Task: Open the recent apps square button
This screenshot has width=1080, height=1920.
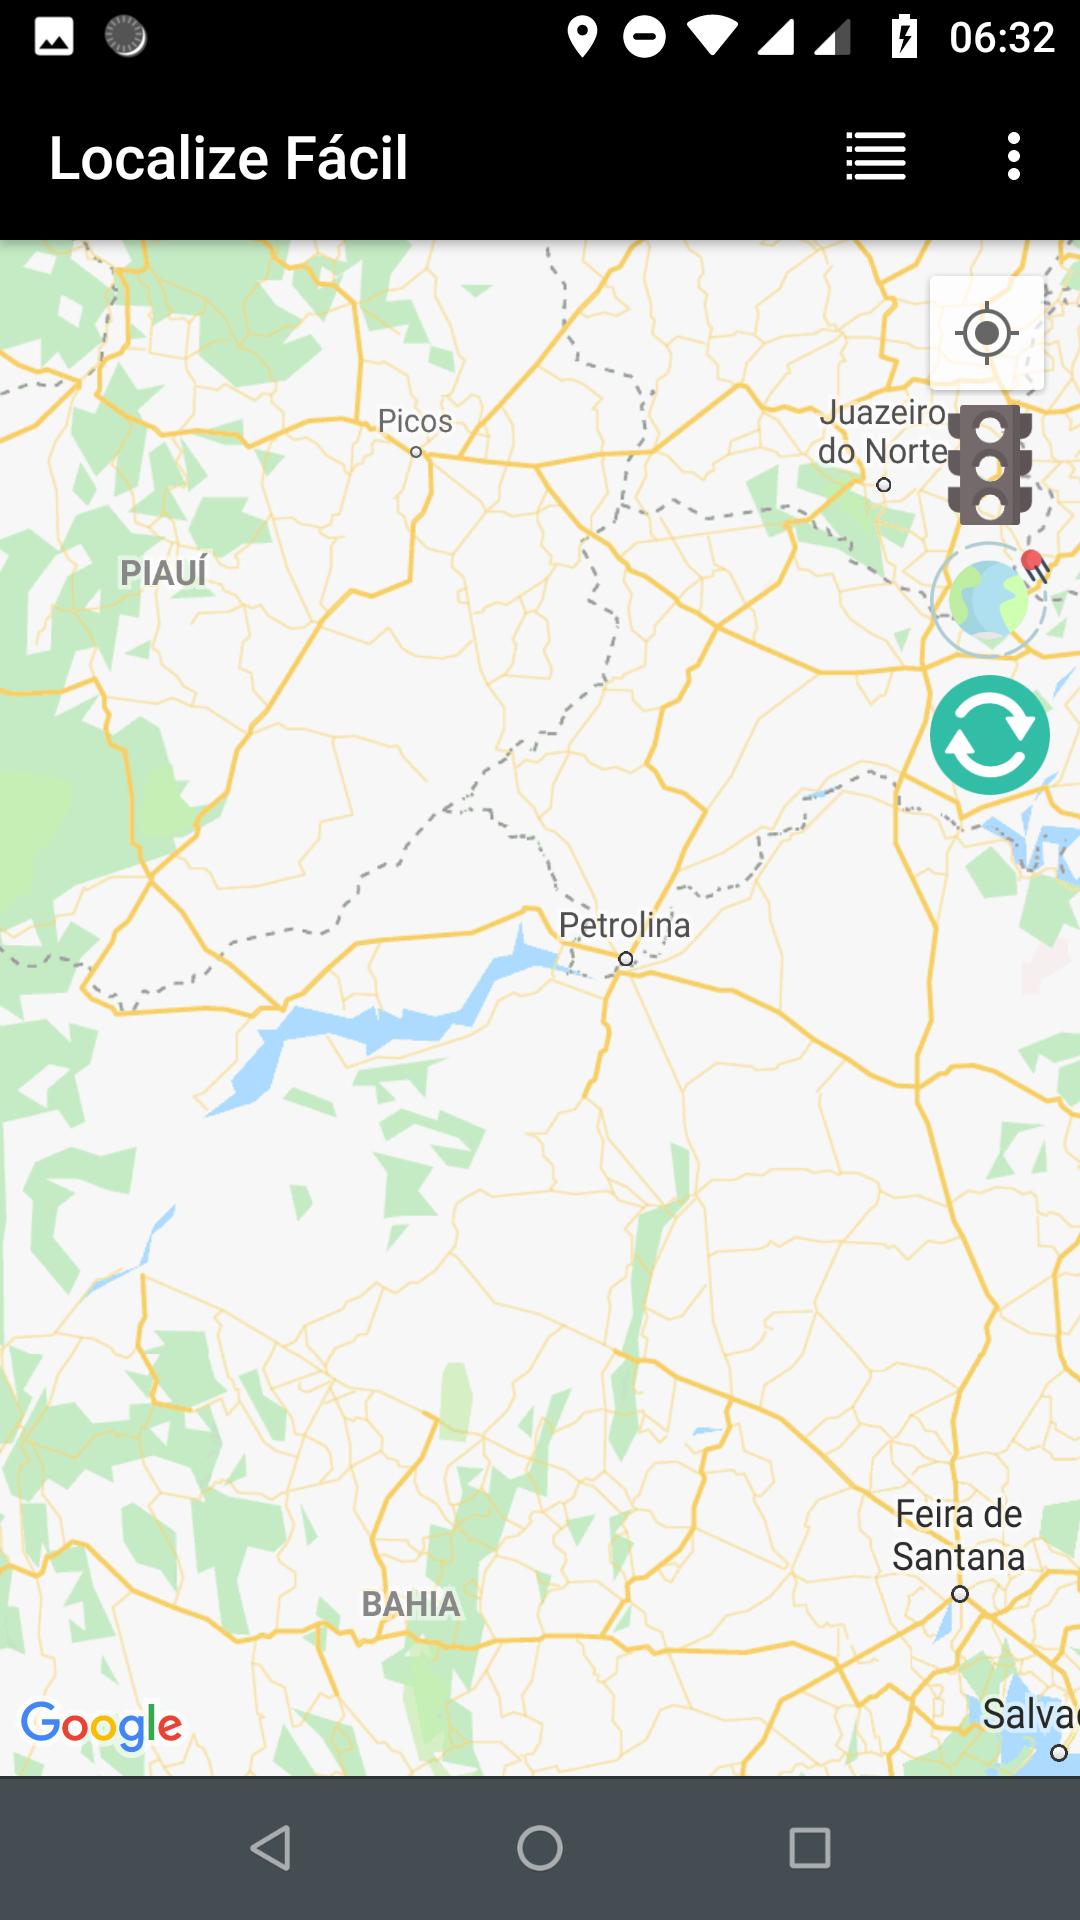Action: coord(810,1848)
